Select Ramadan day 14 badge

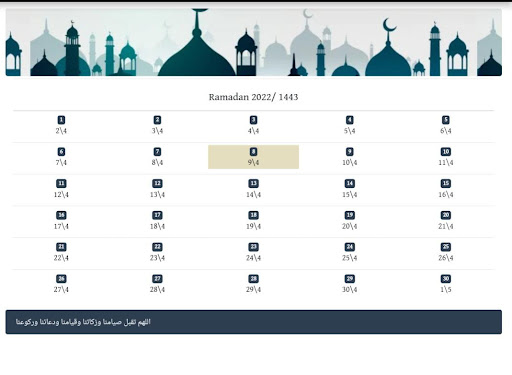(x=349, y=183)
